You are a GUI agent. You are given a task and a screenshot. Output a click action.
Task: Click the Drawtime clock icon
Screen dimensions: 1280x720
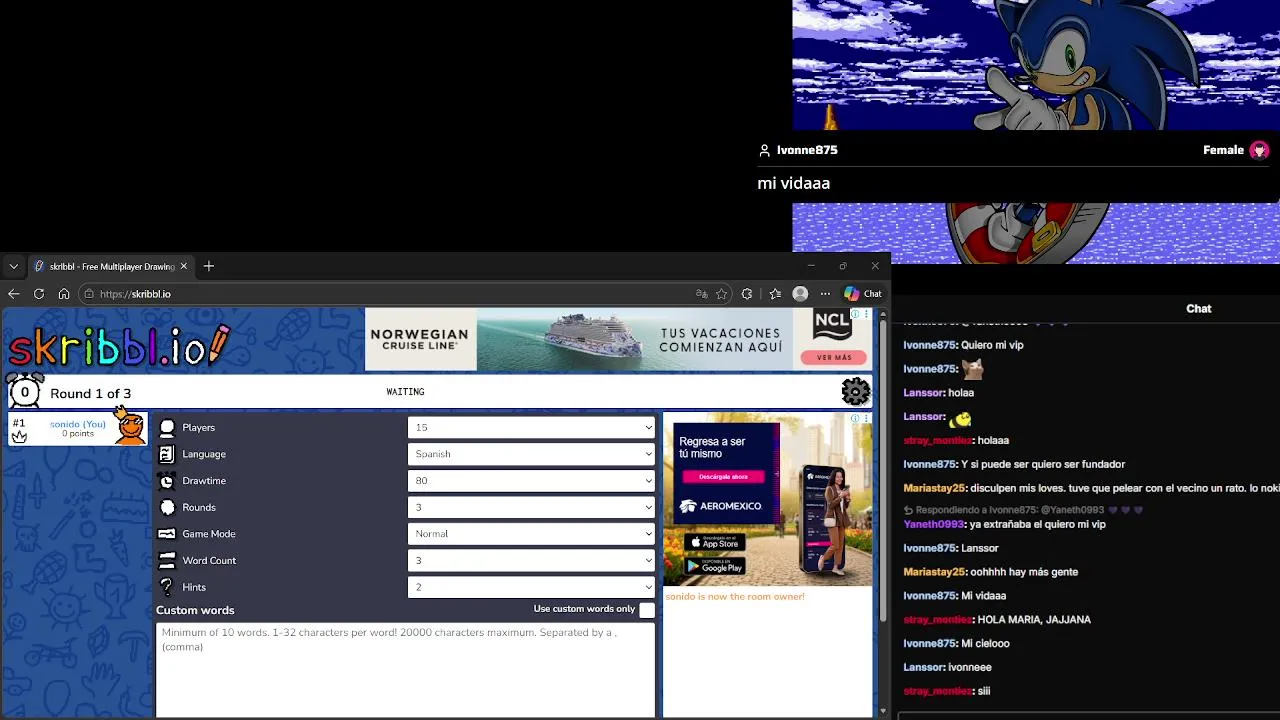click(x=167, y=481)
